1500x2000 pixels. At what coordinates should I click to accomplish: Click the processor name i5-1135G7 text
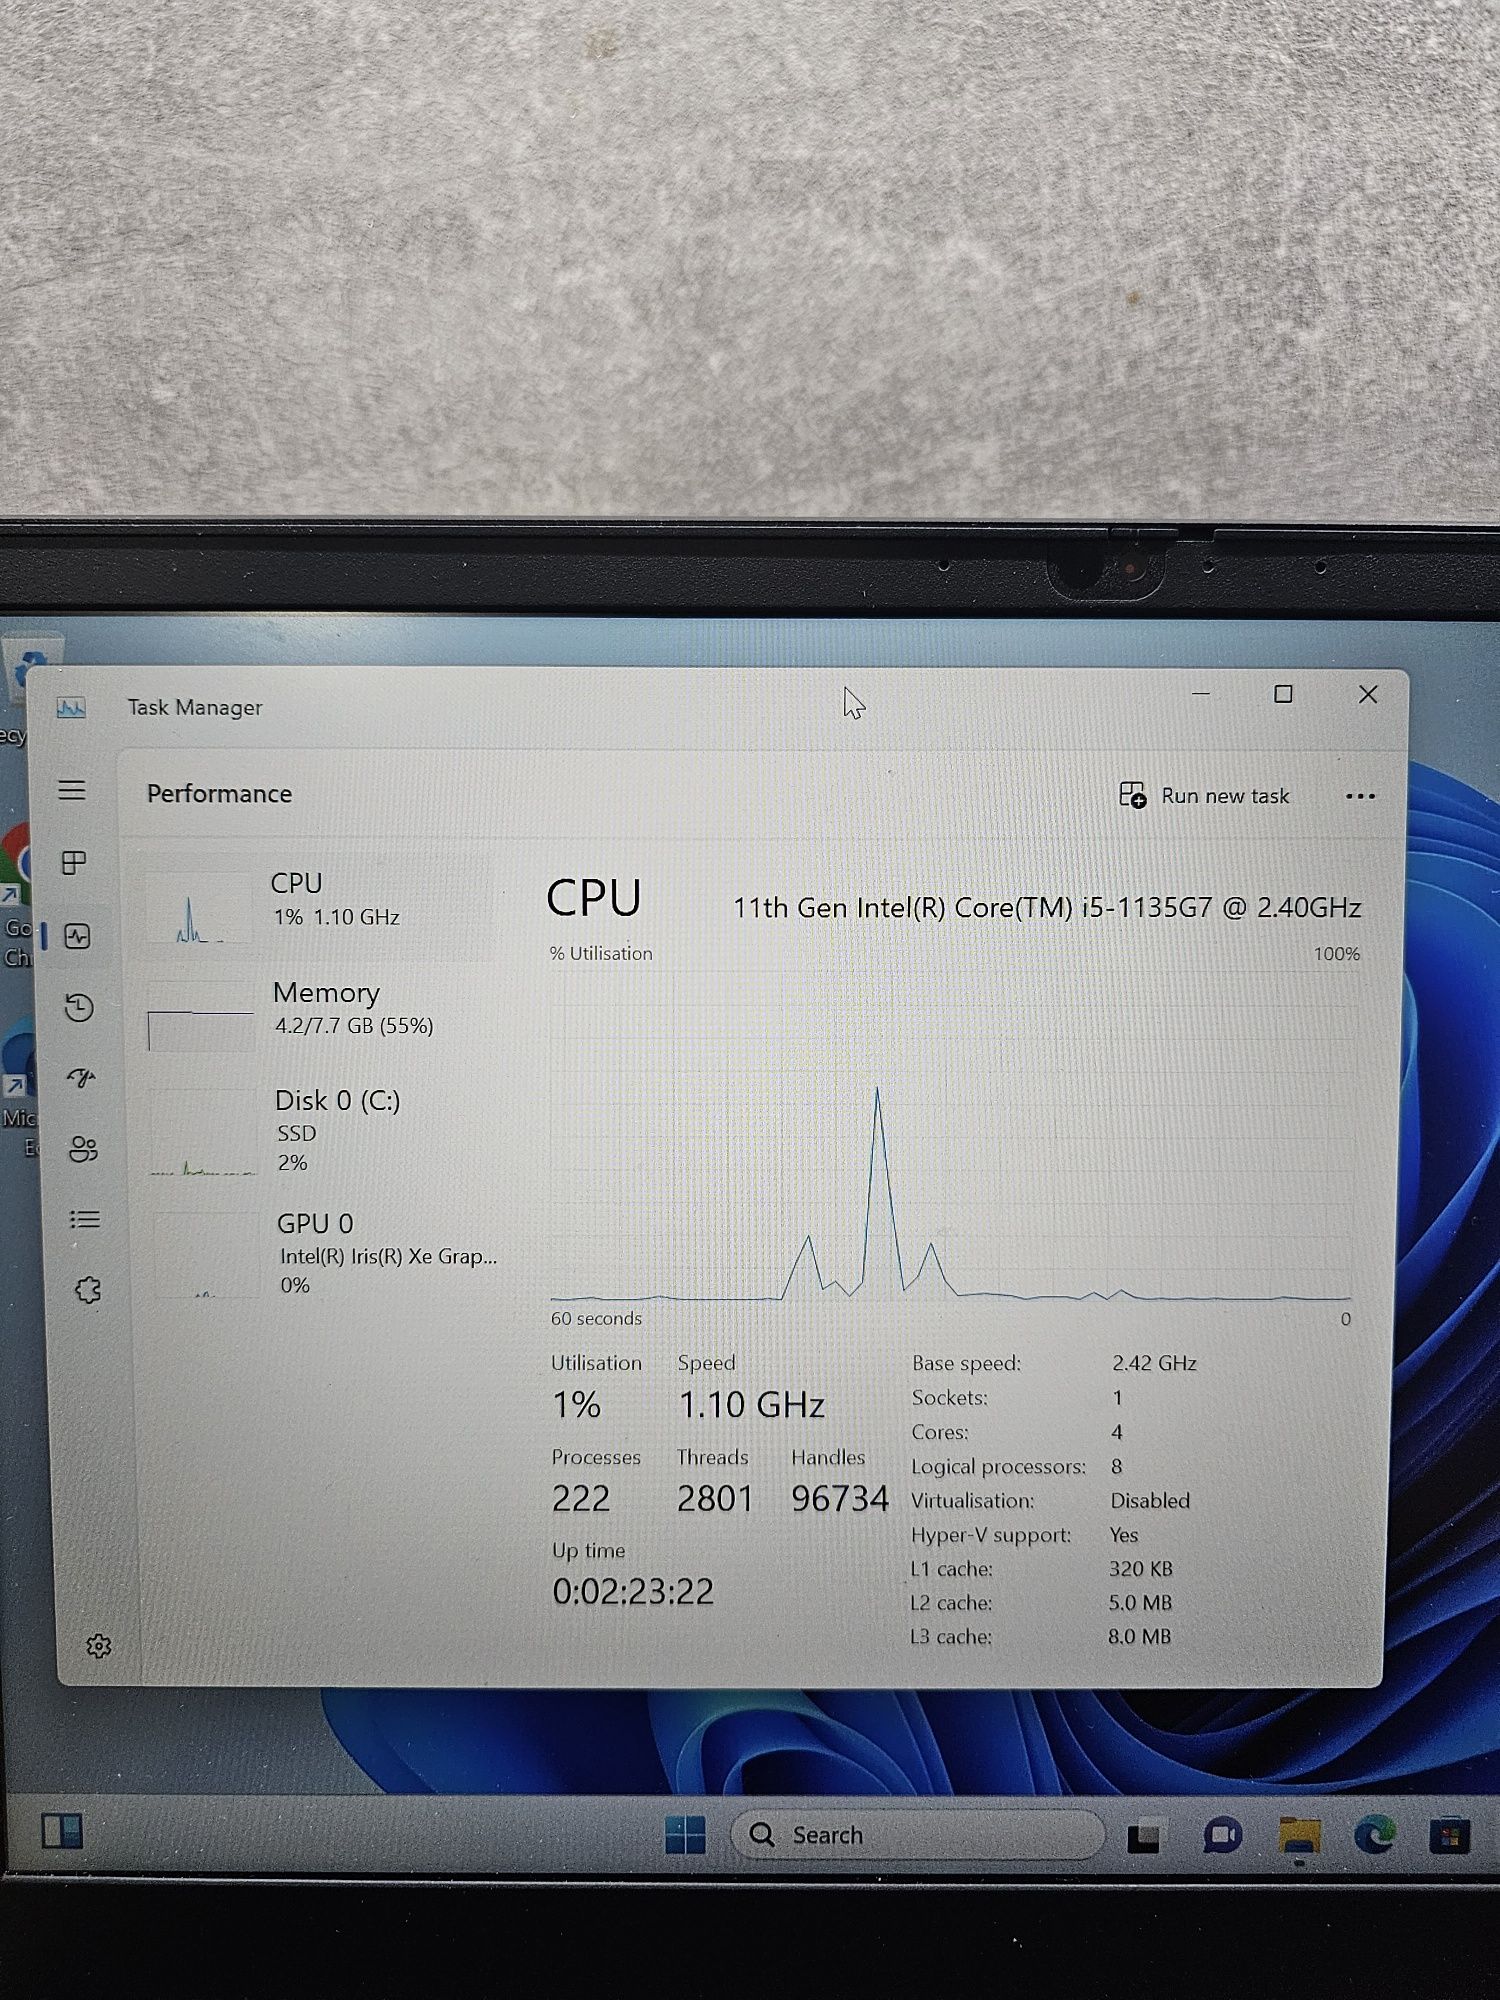click(x=1047, y=908)
